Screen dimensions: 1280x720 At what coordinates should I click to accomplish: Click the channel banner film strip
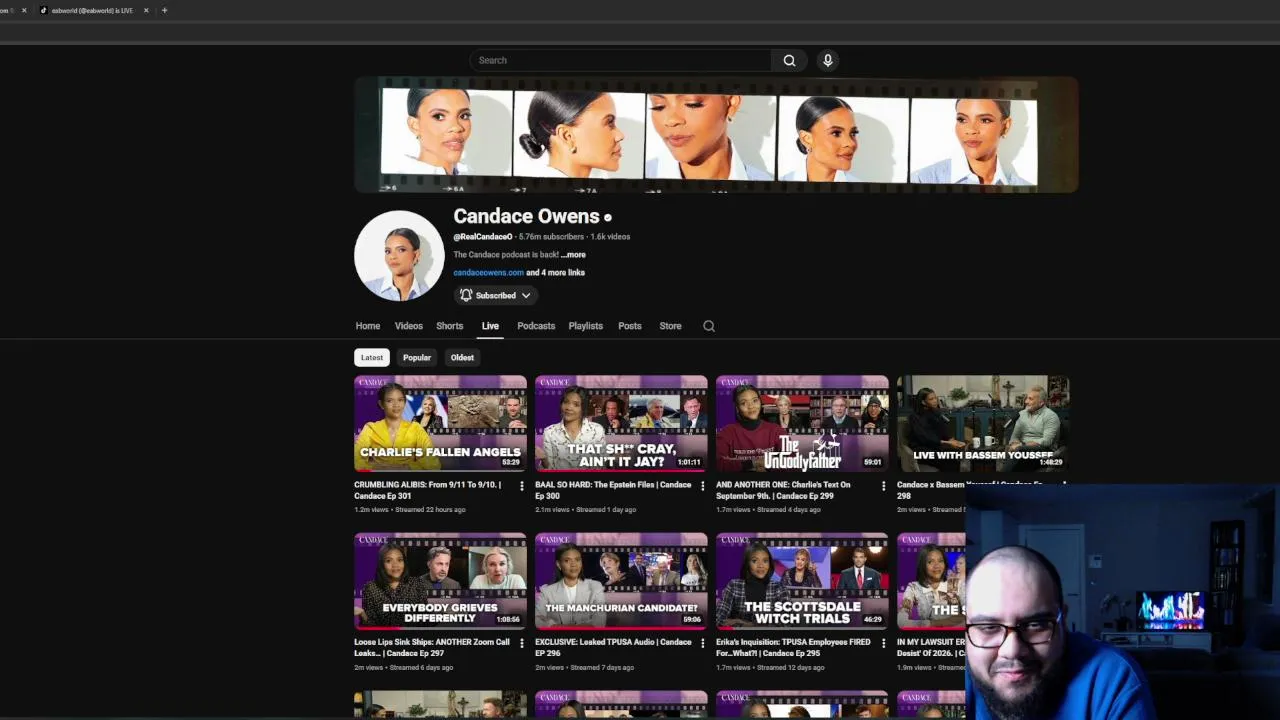click(716, 135)
